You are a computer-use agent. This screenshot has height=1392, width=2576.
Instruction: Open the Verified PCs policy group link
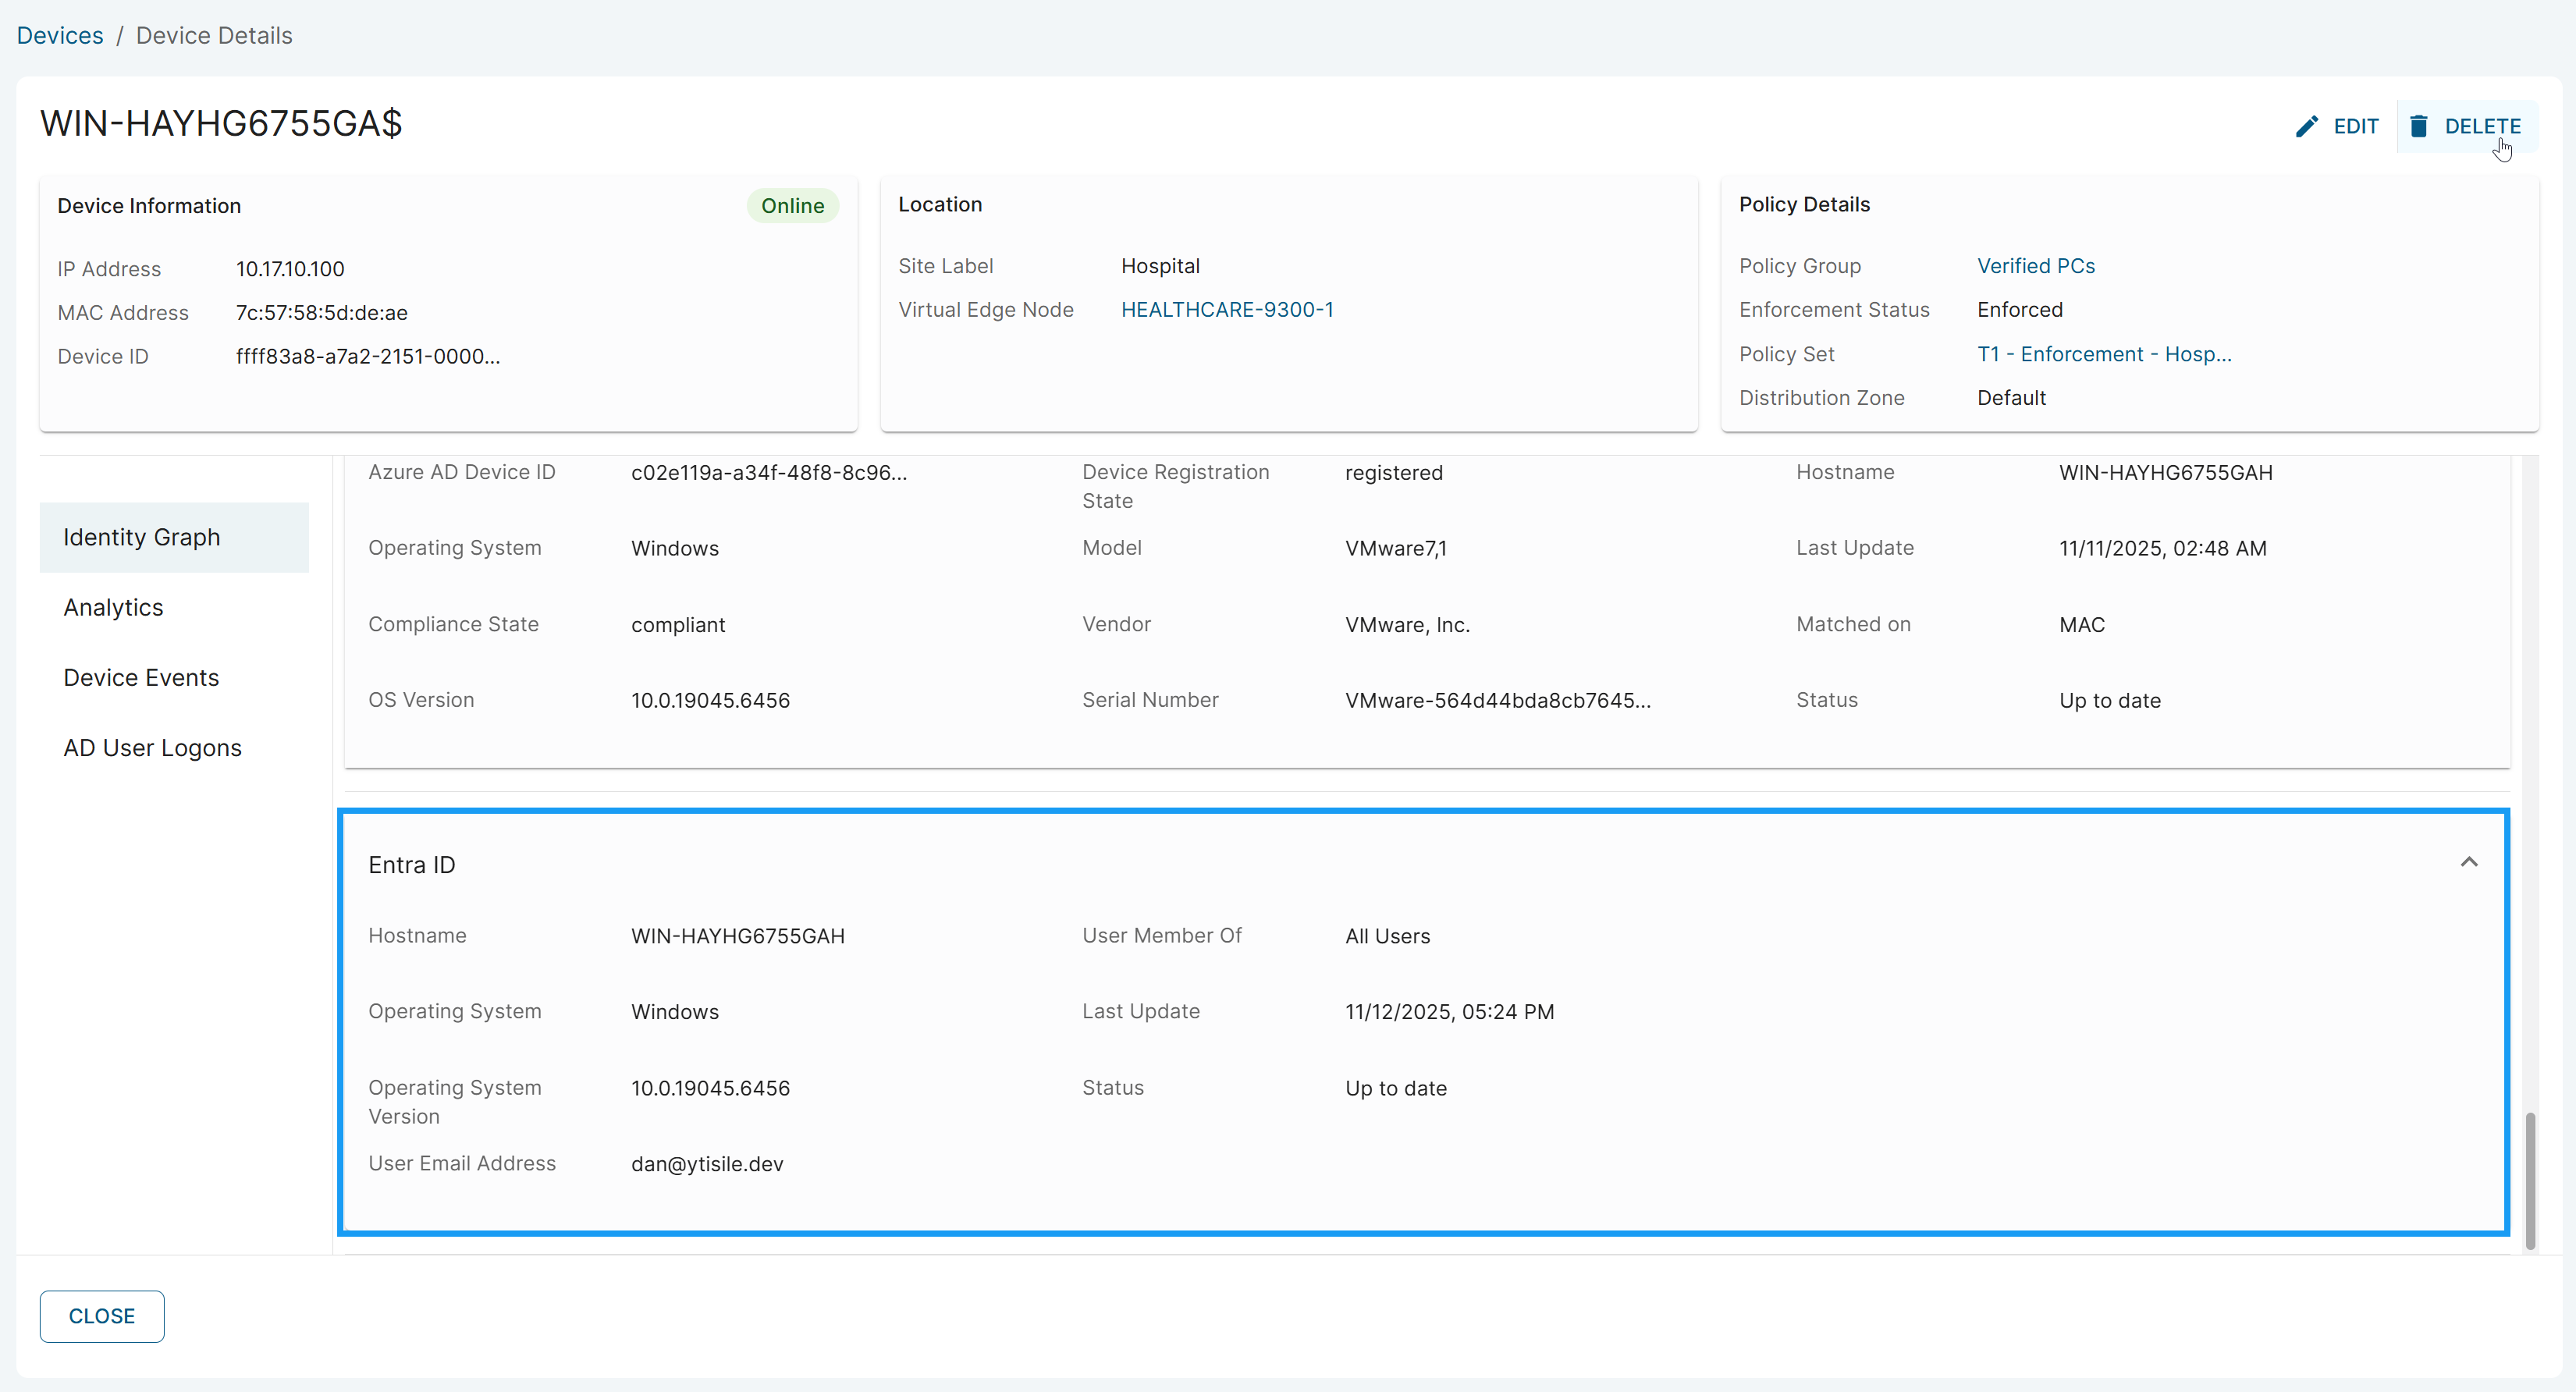[2035, 266]
